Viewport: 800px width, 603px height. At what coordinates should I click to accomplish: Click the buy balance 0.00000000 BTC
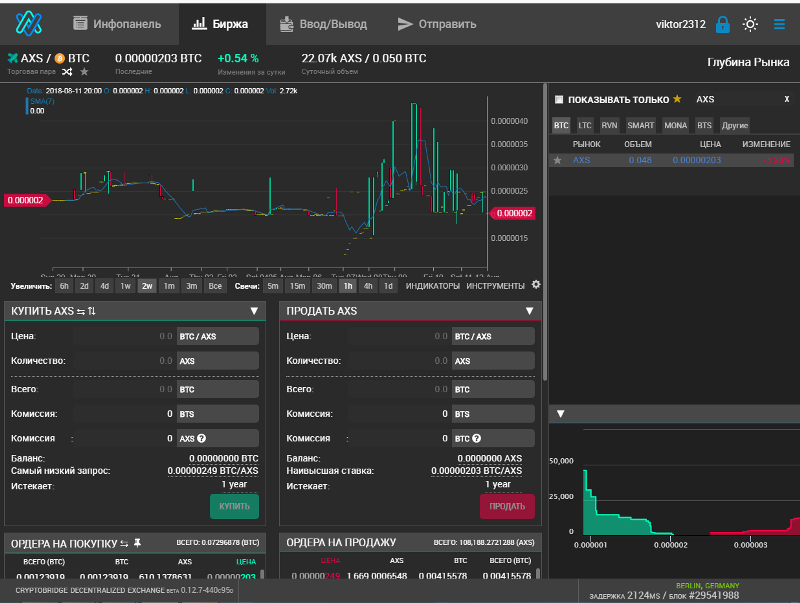pos(223,458)
